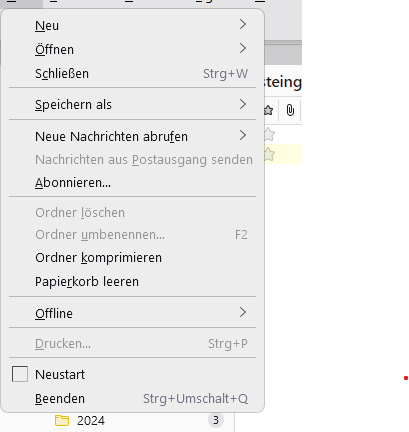
Task: Expand the Neu submenu
Action: pos(132,25)
